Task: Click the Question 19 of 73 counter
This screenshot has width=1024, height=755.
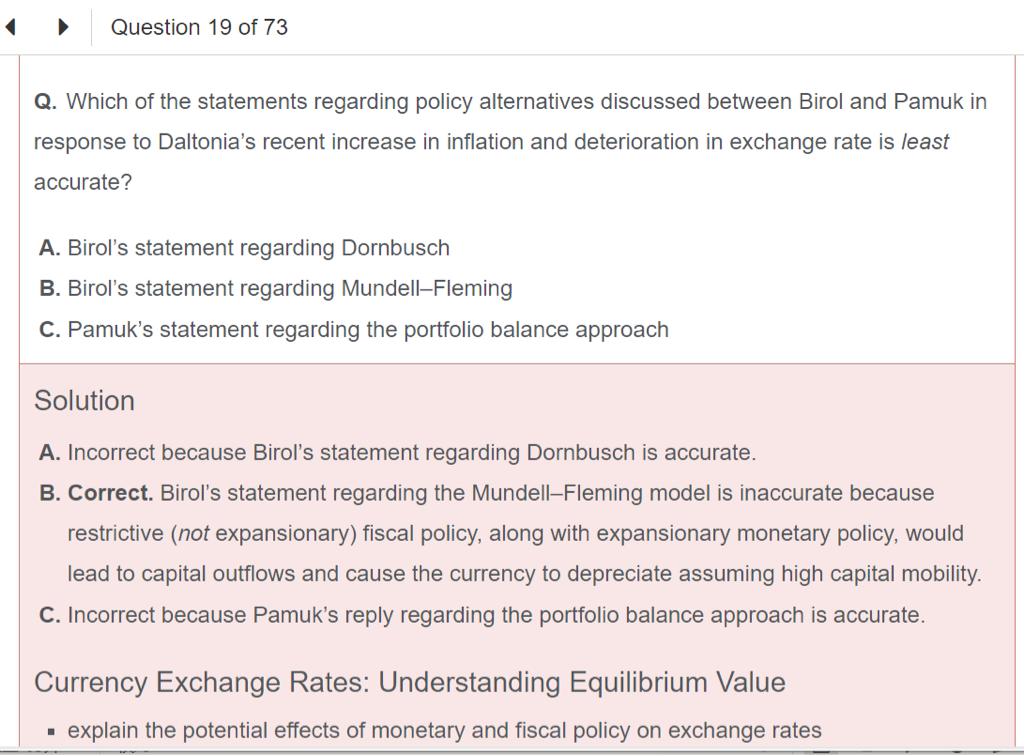Action: 199,28
